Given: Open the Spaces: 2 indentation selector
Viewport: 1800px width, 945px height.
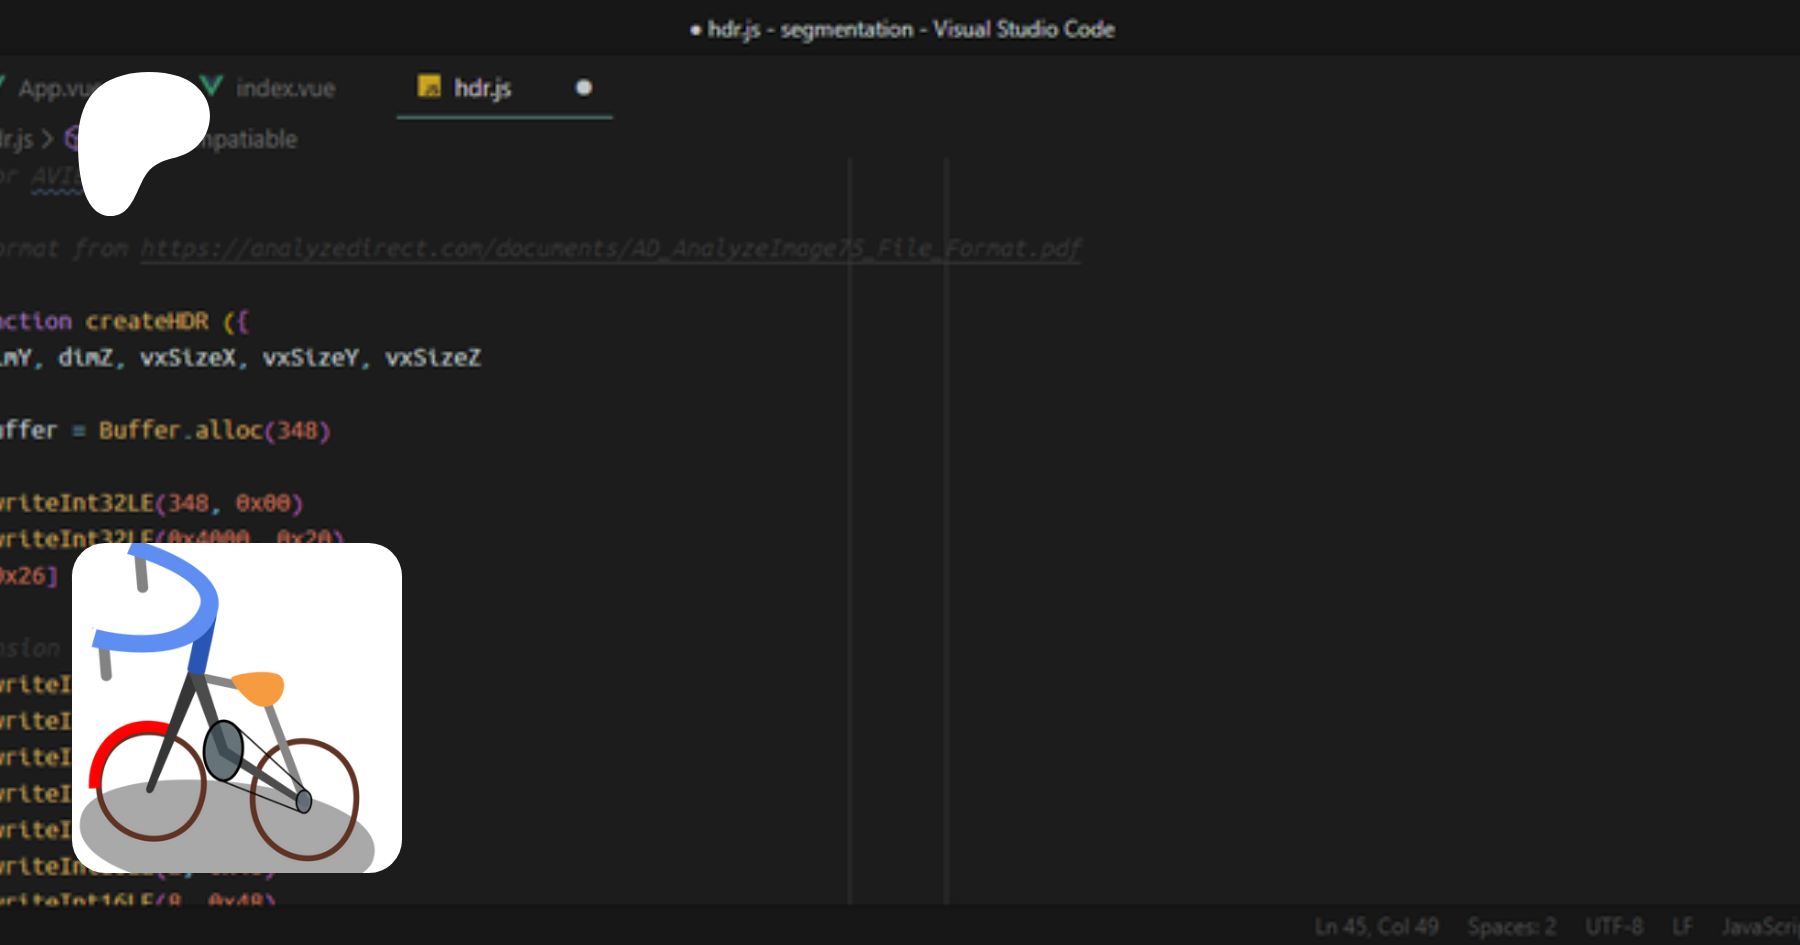Looking at the screenshot, I should pyautogui.click(x=1511, y=927).
